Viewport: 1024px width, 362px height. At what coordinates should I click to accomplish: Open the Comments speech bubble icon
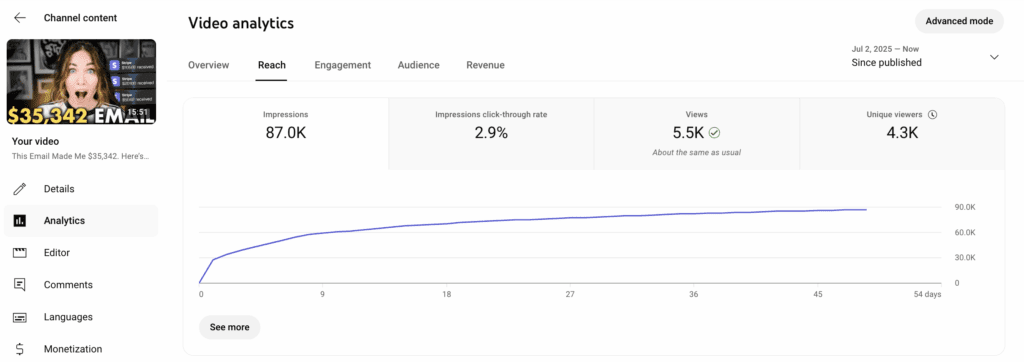[x=20, y=285]
